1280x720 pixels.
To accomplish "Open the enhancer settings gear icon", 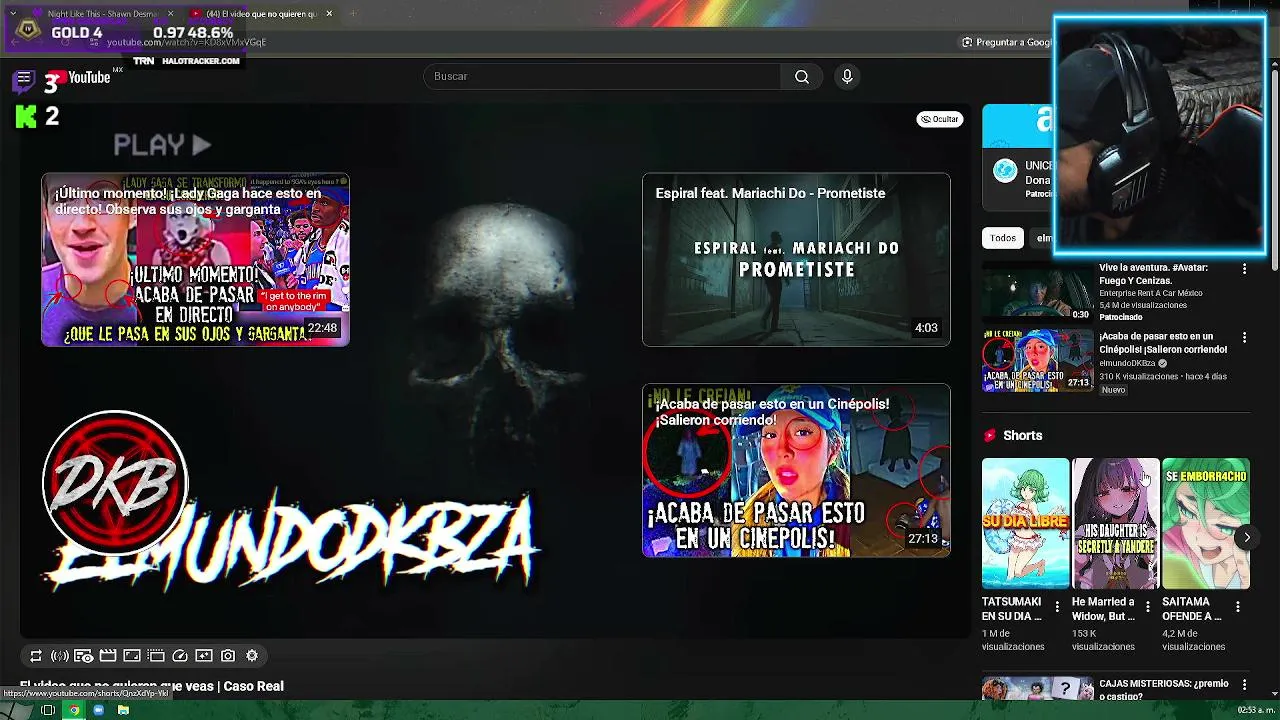I will click(x=252, y=656).
